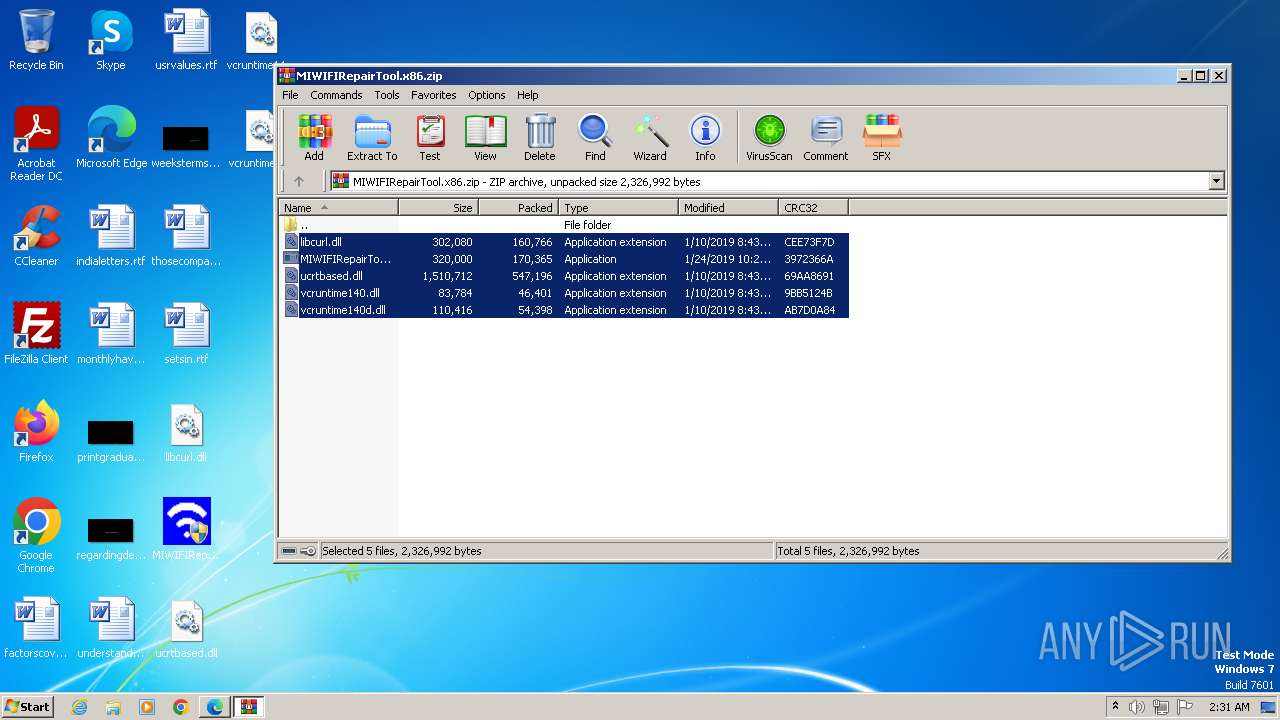The height and width of the screenshot is (720, 1280).
Task: Click the Start button
Action: click(27, 706)
